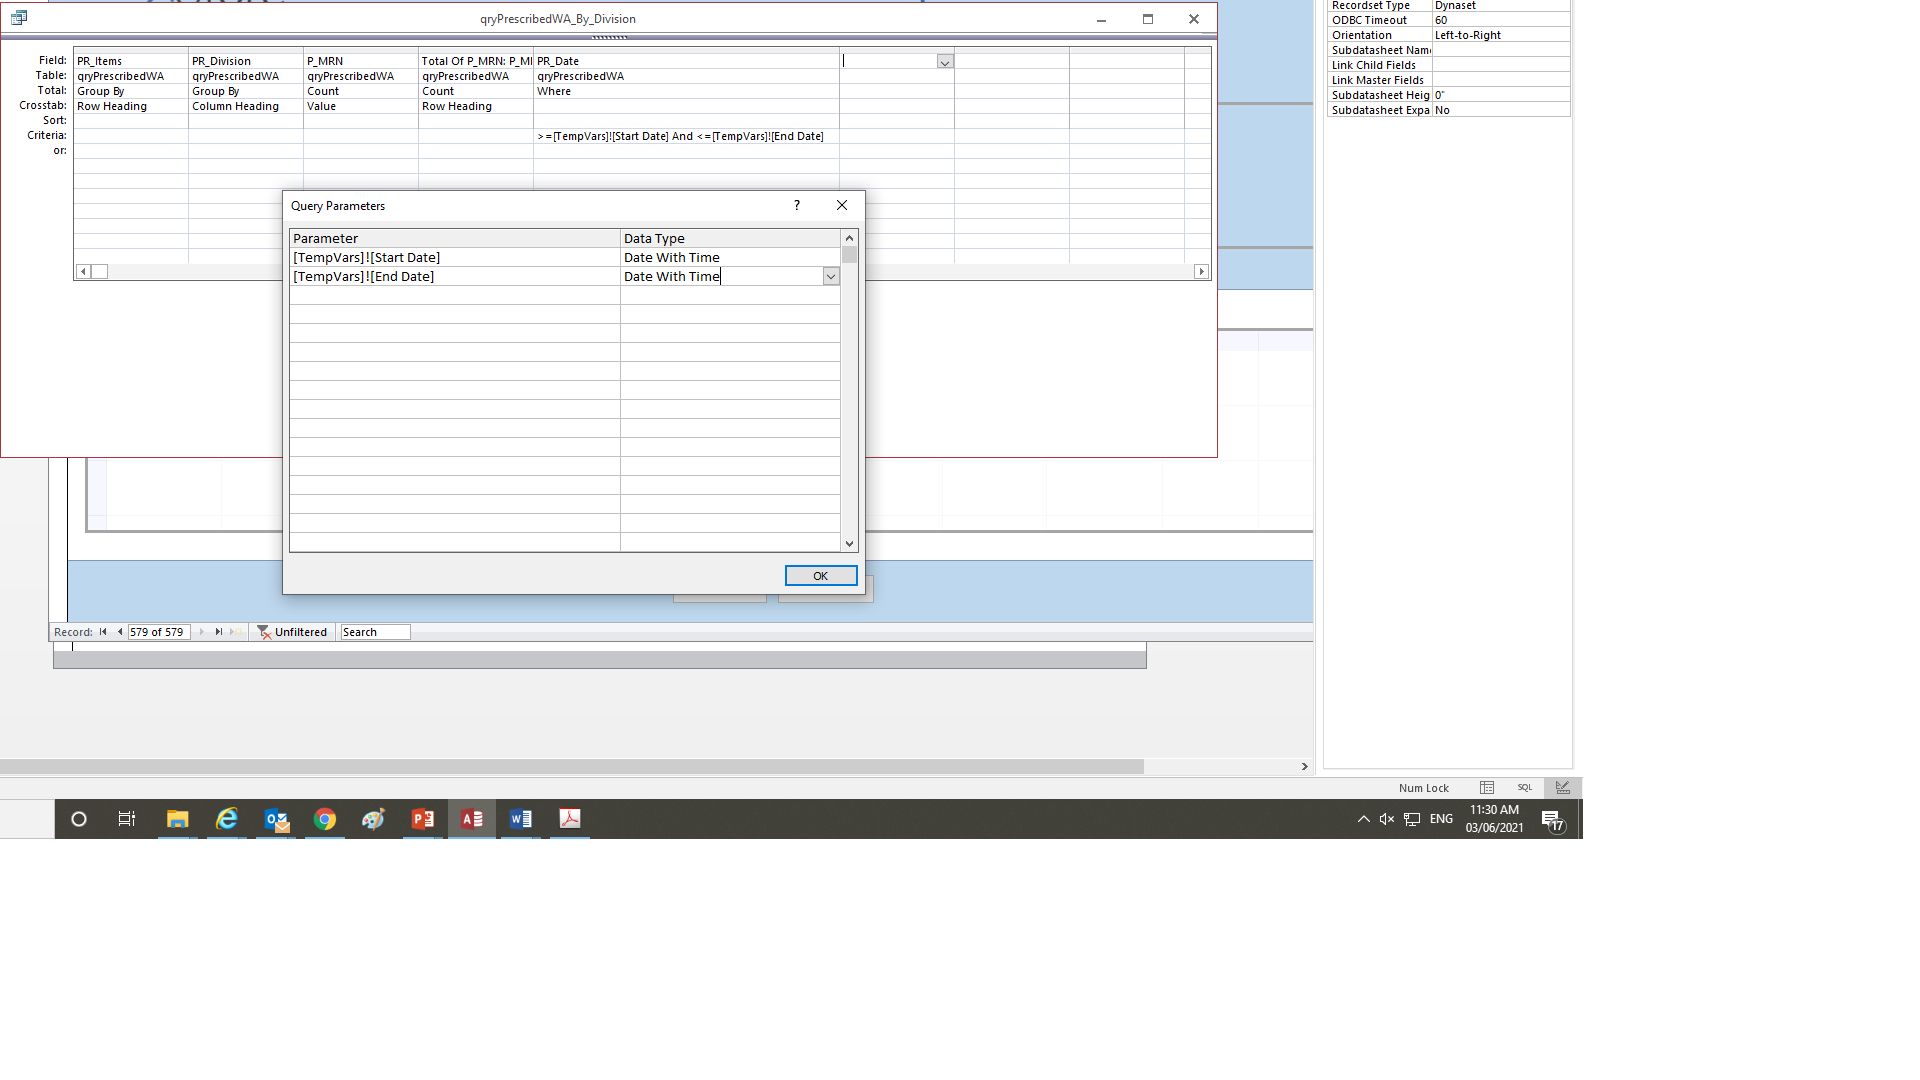The image size is (1920, 1080).
Task: Switch to Datasheet View in status bar
Action: tap(1486, 788)
